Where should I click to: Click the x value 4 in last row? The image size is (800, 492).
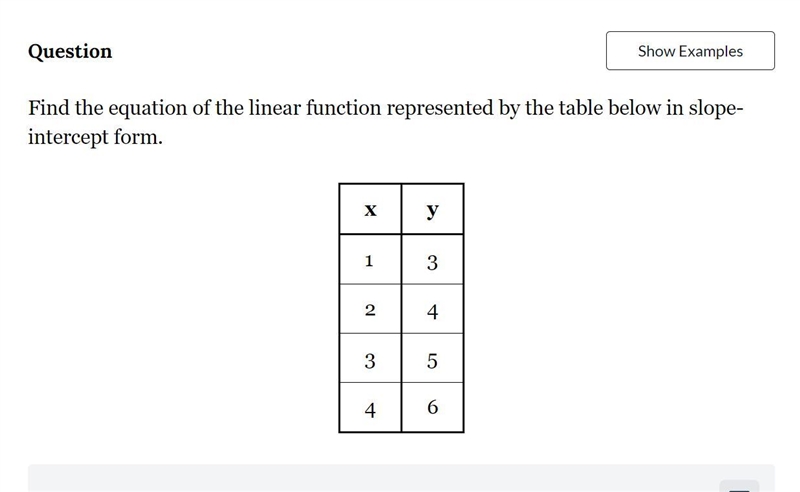pyautogui.click(x=370, y=407)
